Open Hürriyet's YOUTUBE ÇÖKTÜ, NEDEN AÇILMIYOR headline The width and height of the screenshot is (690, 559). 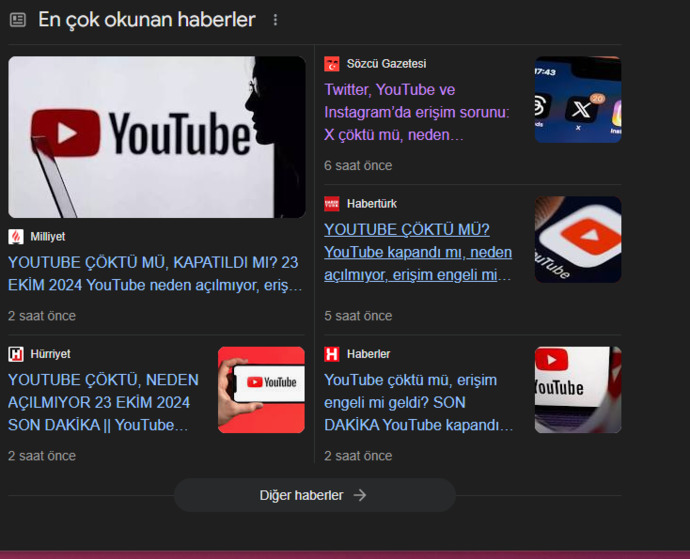point(103,402)
